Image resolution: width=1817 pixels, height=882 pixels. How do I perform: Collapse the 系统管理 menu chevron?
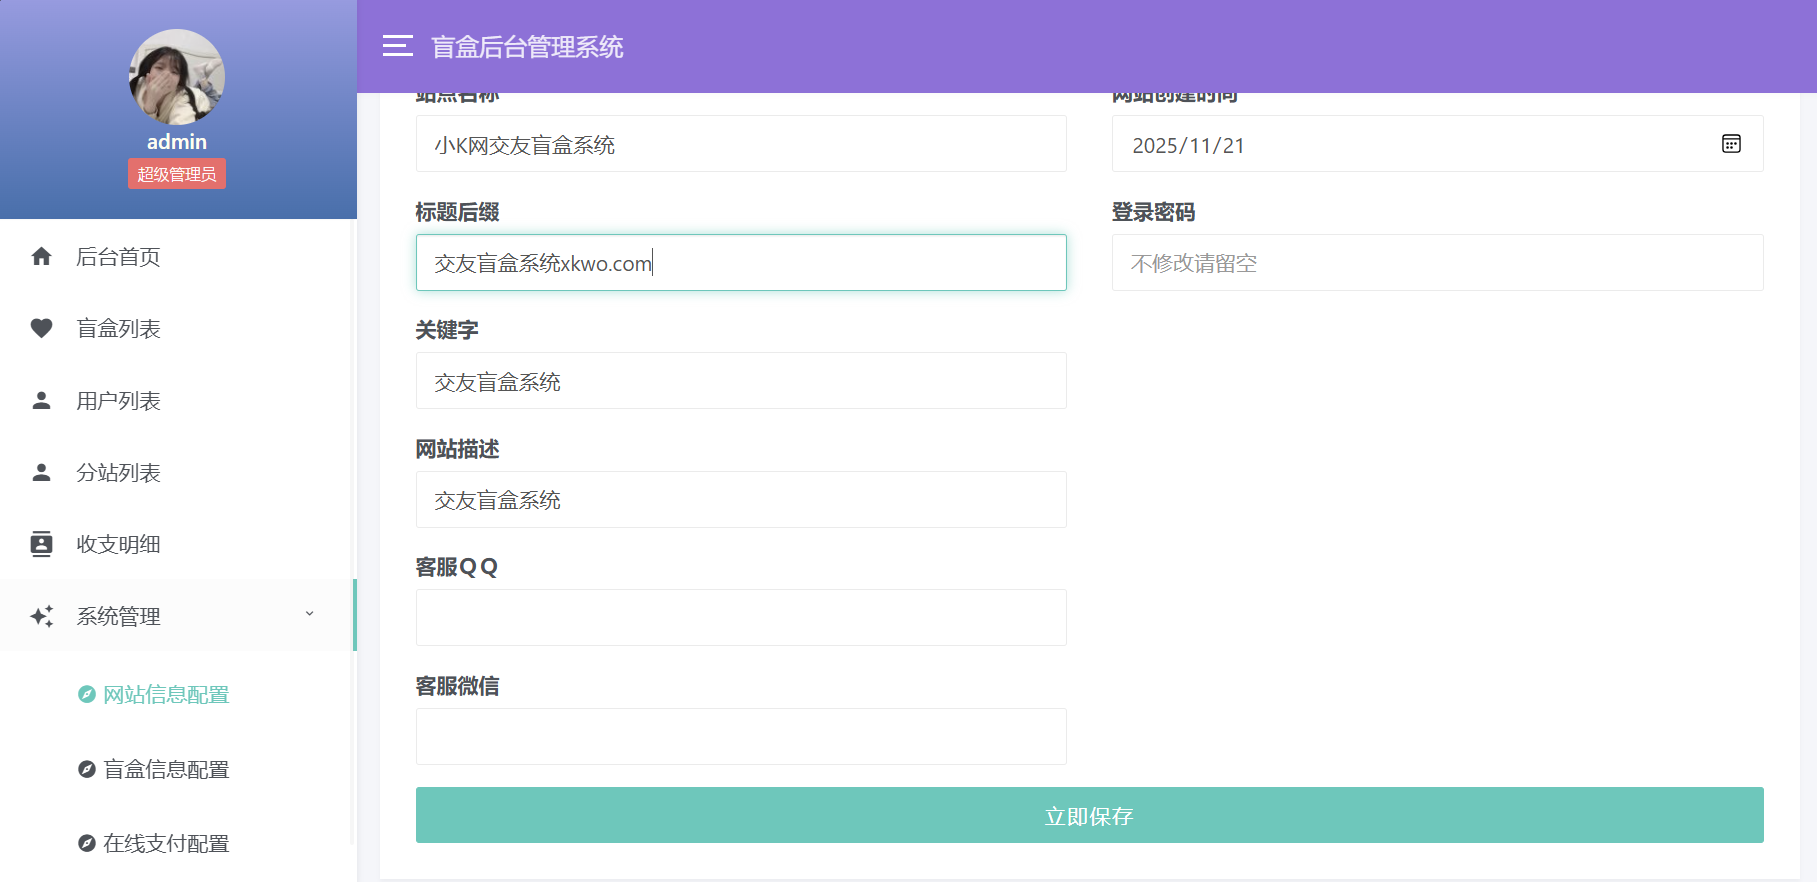click(x=309, y=614)
